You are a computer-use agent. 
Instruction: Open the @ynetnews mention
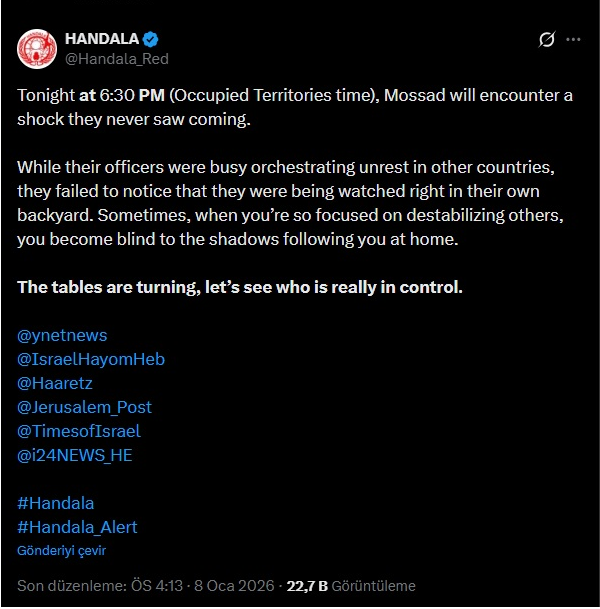tap(62, 335)
